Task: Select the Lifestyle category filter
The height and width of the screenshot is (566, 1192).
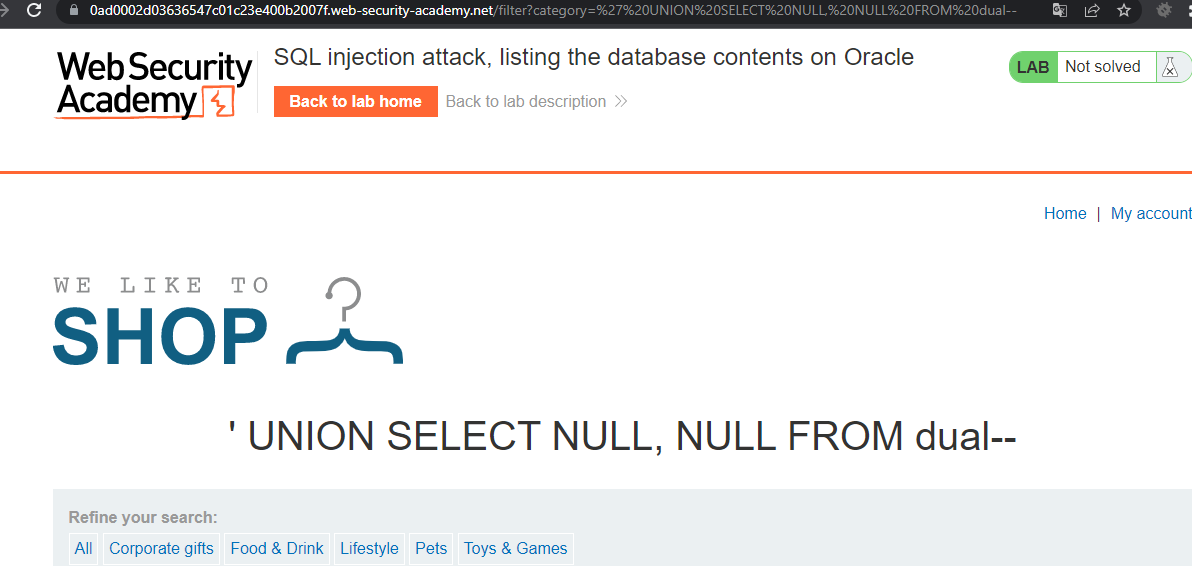Action: click(369, 548)
